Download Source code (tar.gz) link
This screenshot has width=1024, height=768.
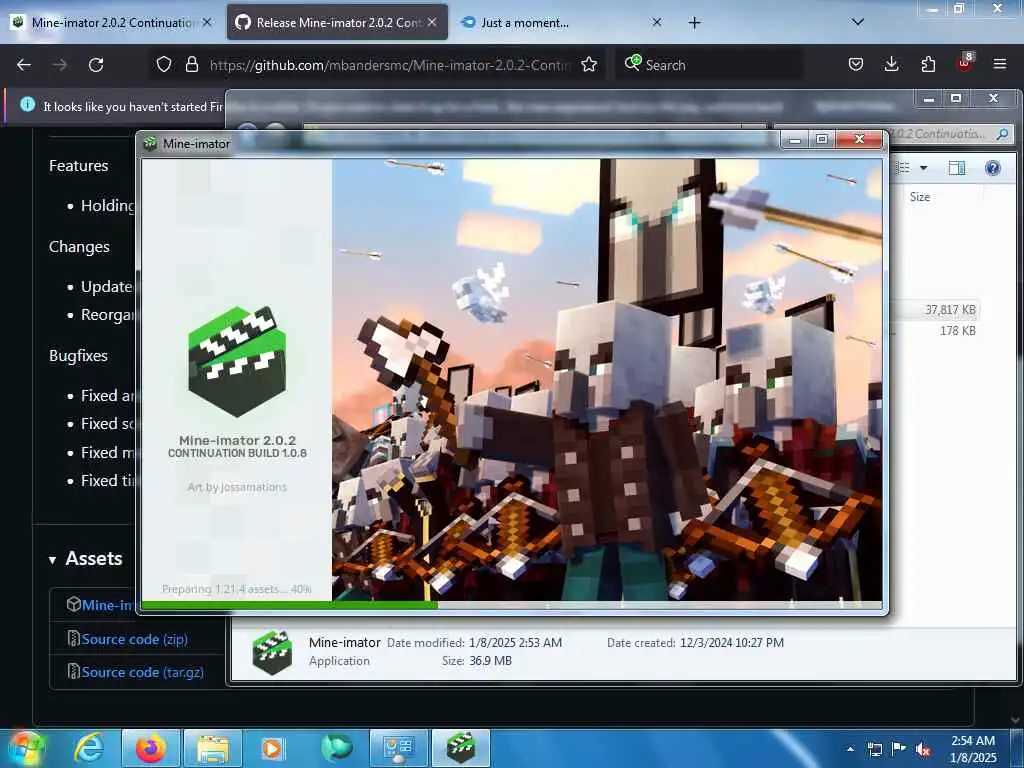pos(142,672)
